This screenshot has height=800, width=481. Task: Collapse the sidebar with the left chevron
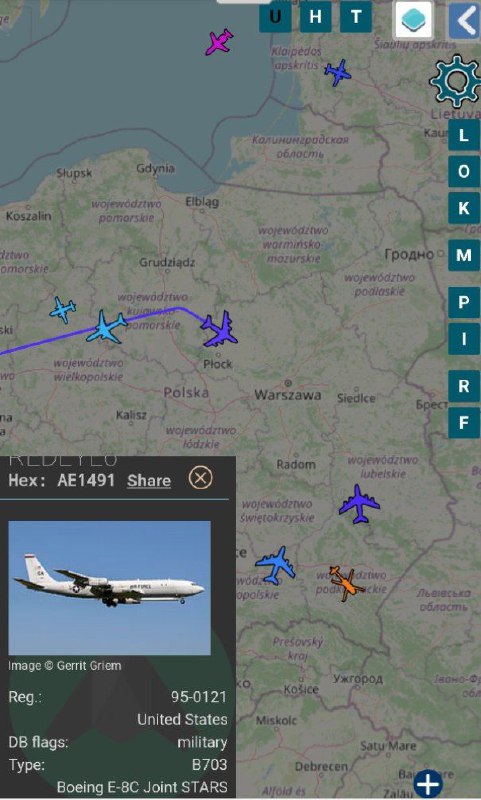464,20
